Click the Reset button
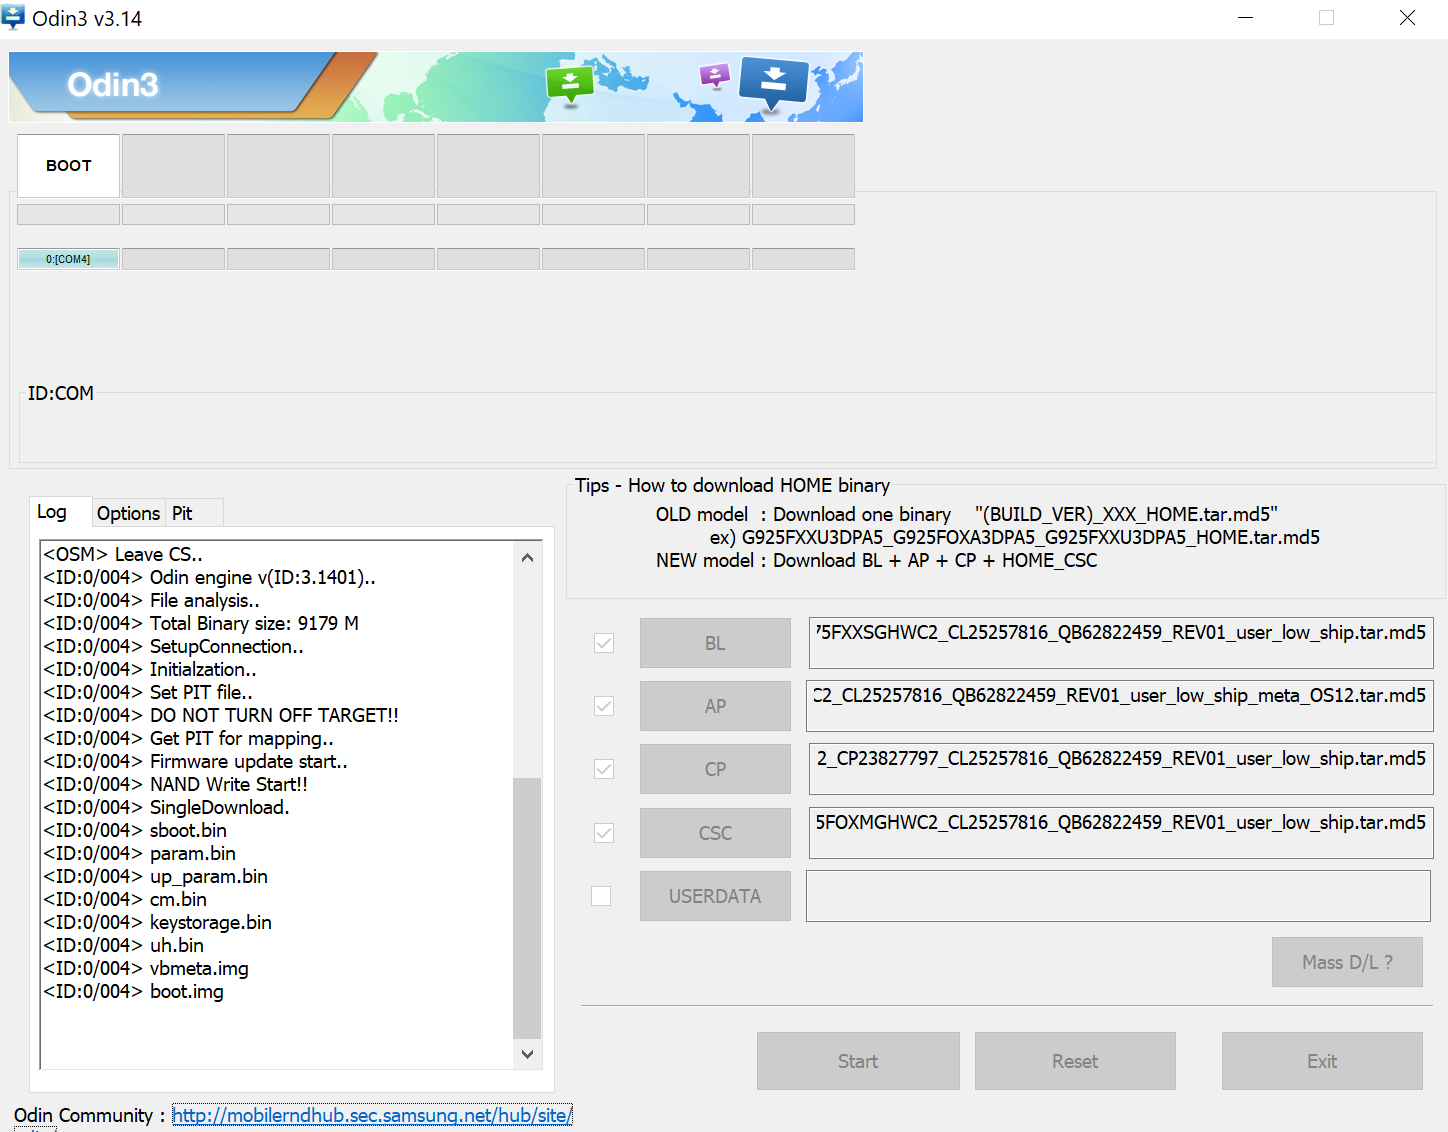Viewport: 1448px width, 1132px height. (1075, 1061)
